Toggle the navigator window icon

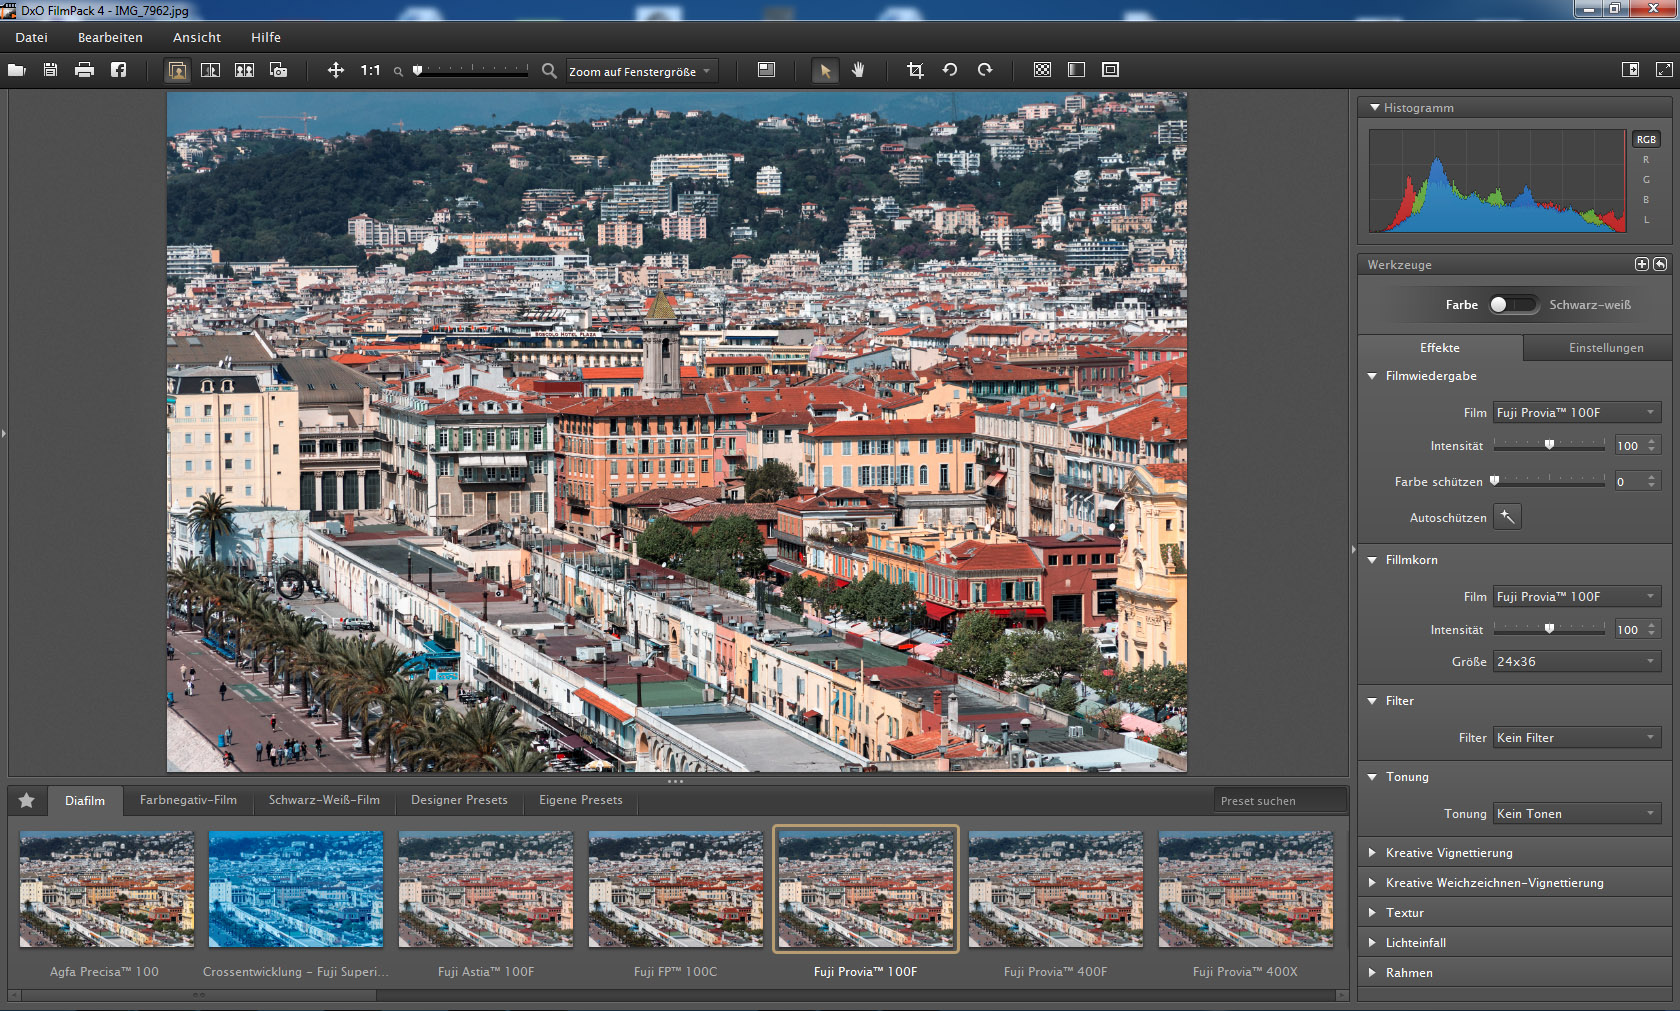(766, 70)
